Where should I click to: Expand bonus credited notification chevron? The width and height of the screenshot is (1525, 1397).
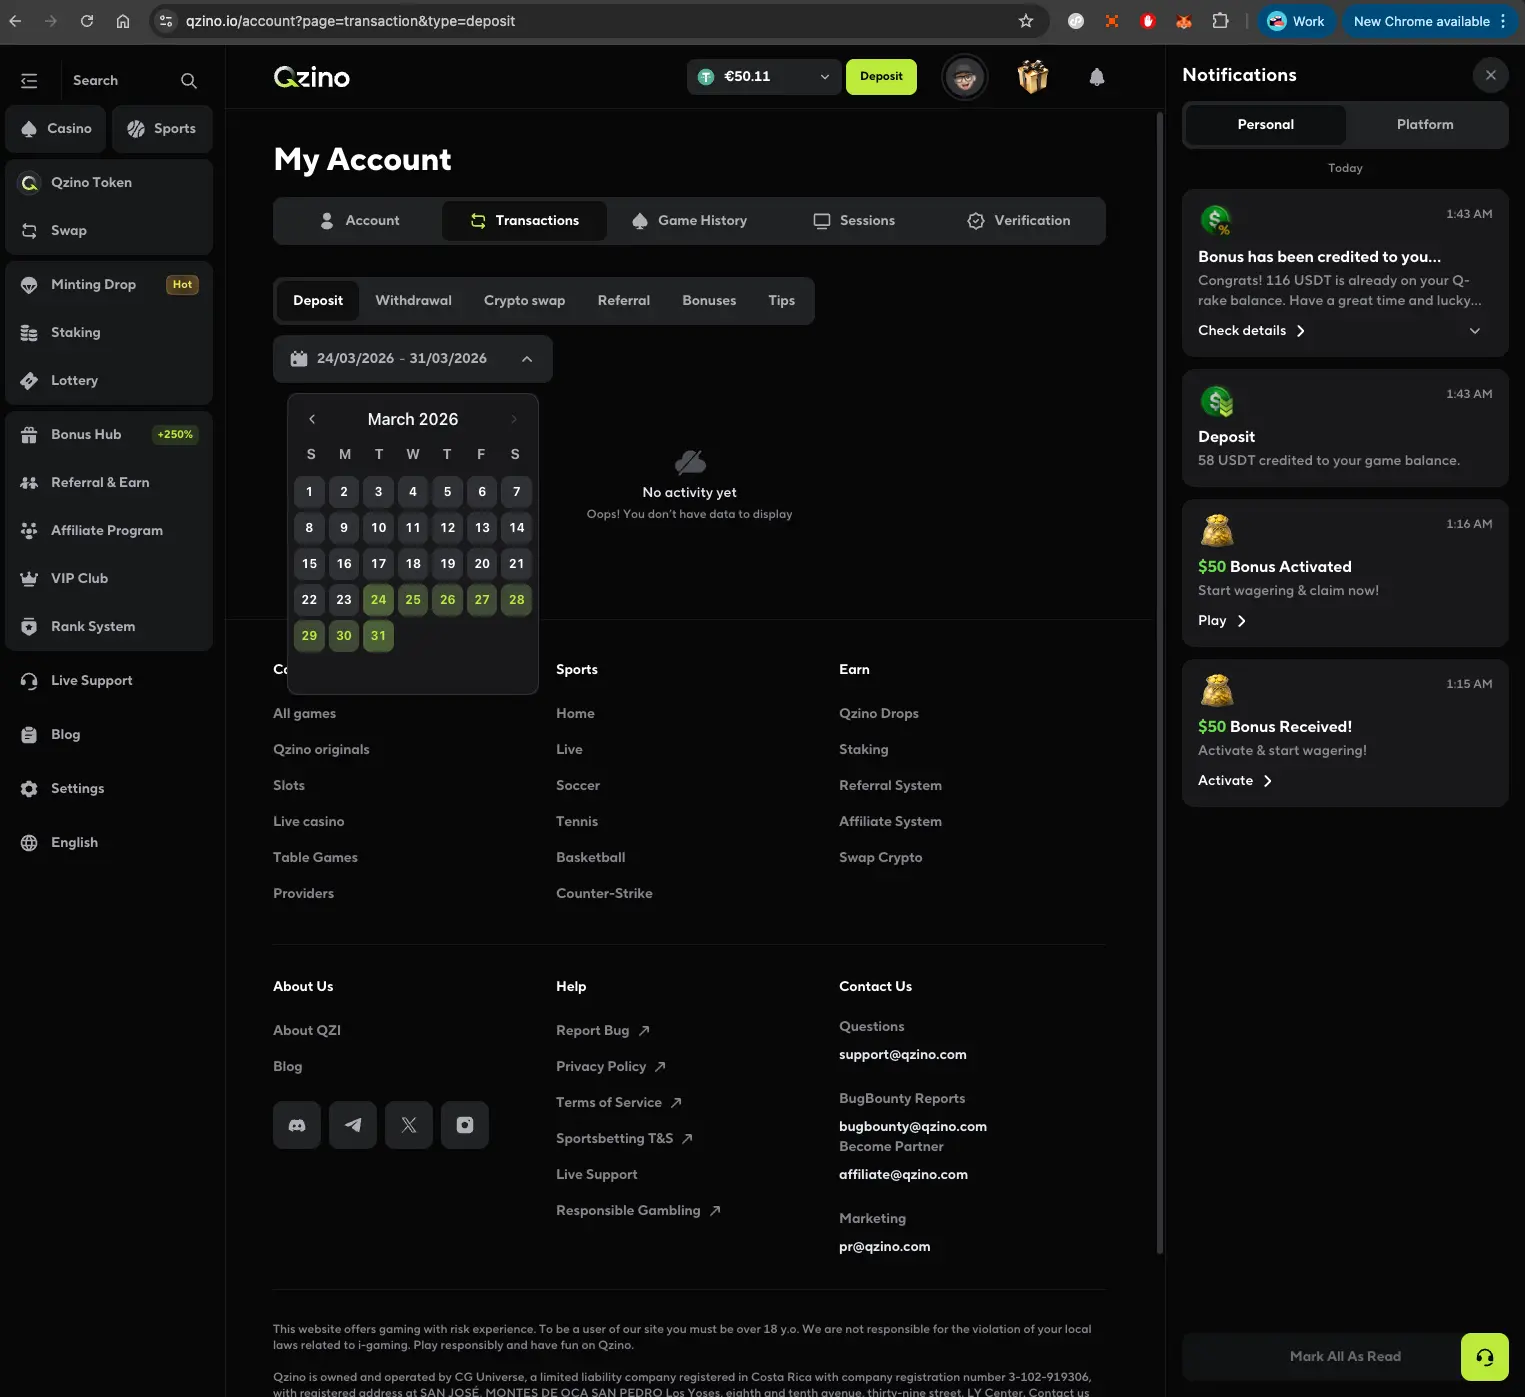point(1474,331)
